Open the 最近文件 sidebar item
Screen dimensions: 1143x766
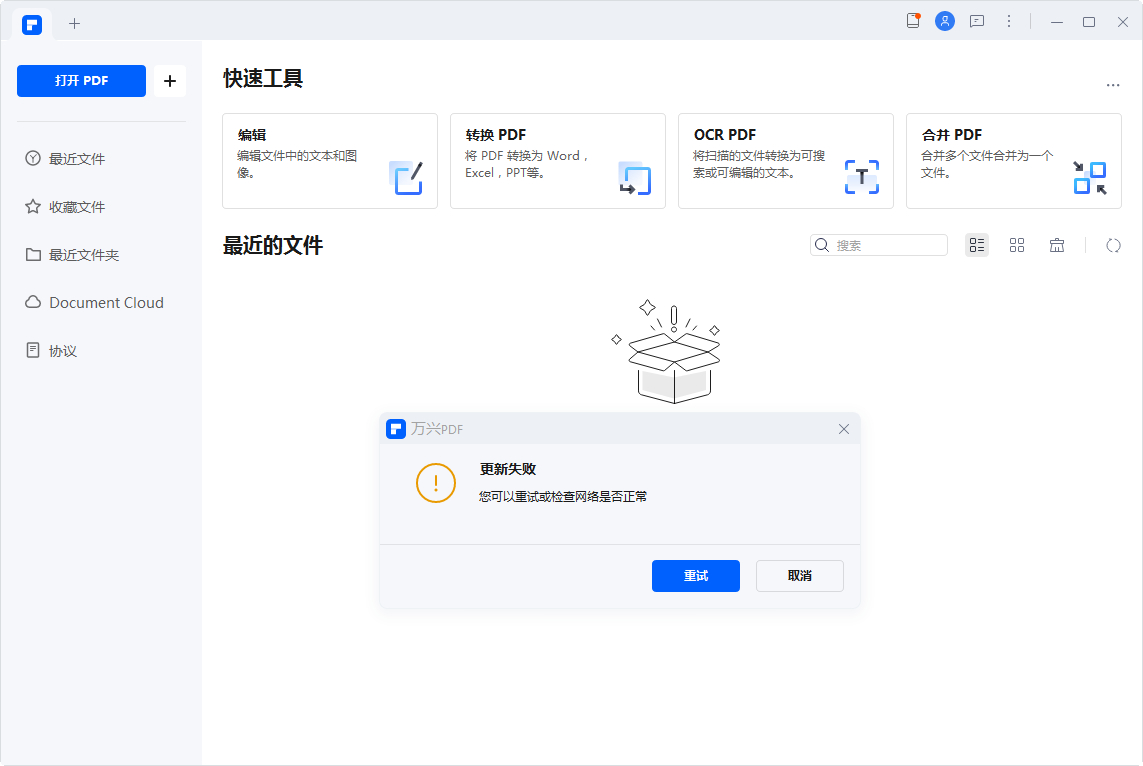77,159
